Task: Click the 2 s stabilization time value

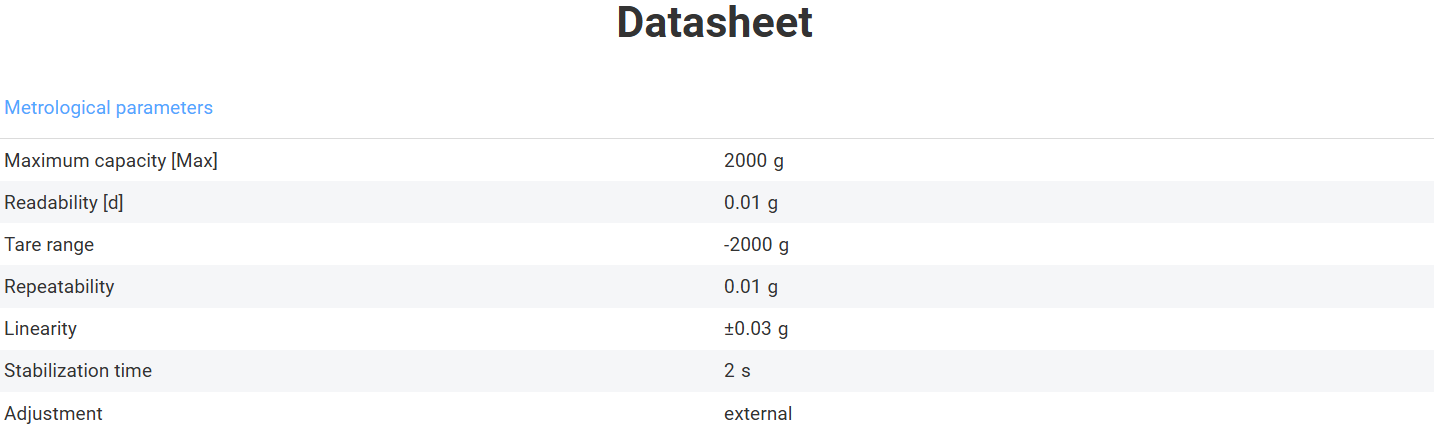Action: 737,371
